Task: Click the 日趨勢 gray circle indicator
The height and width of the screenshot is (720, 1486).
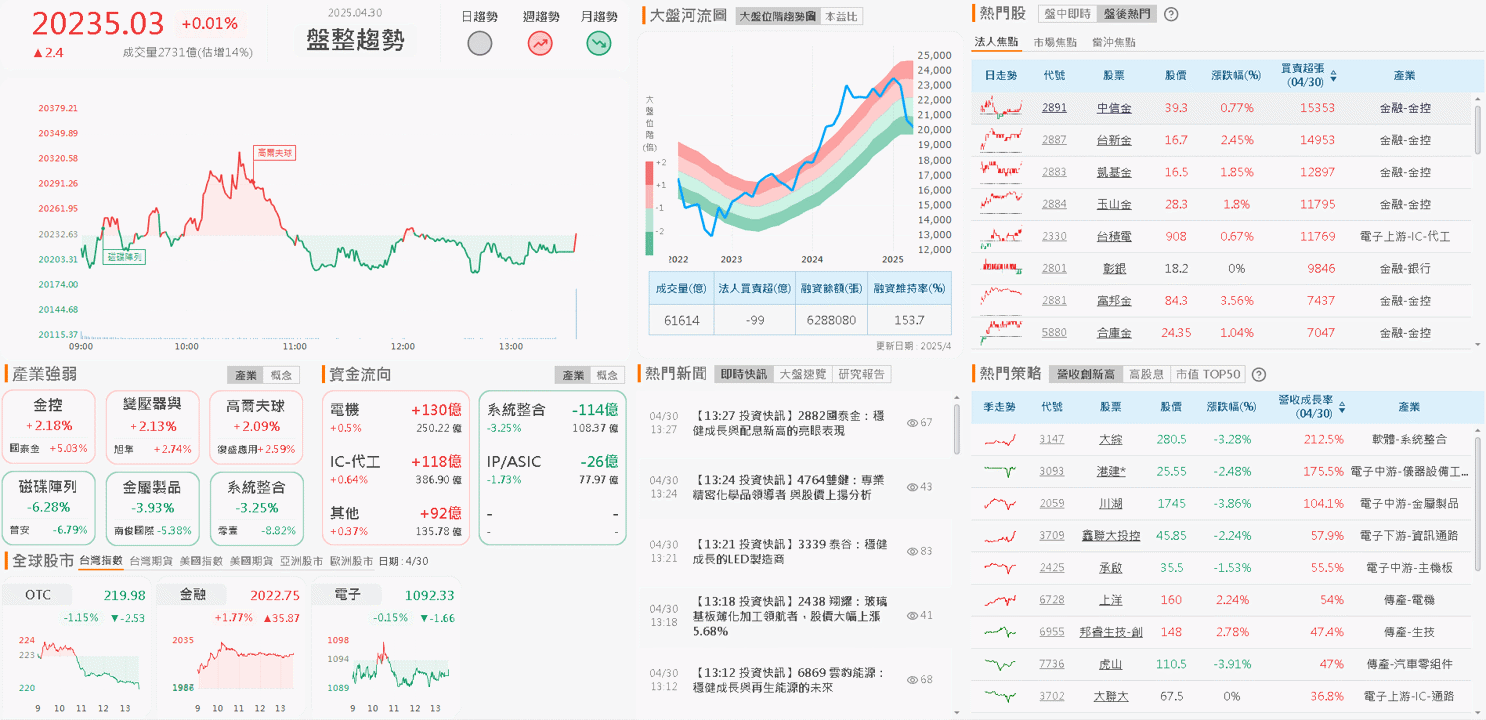Action: tap(480, 43)
